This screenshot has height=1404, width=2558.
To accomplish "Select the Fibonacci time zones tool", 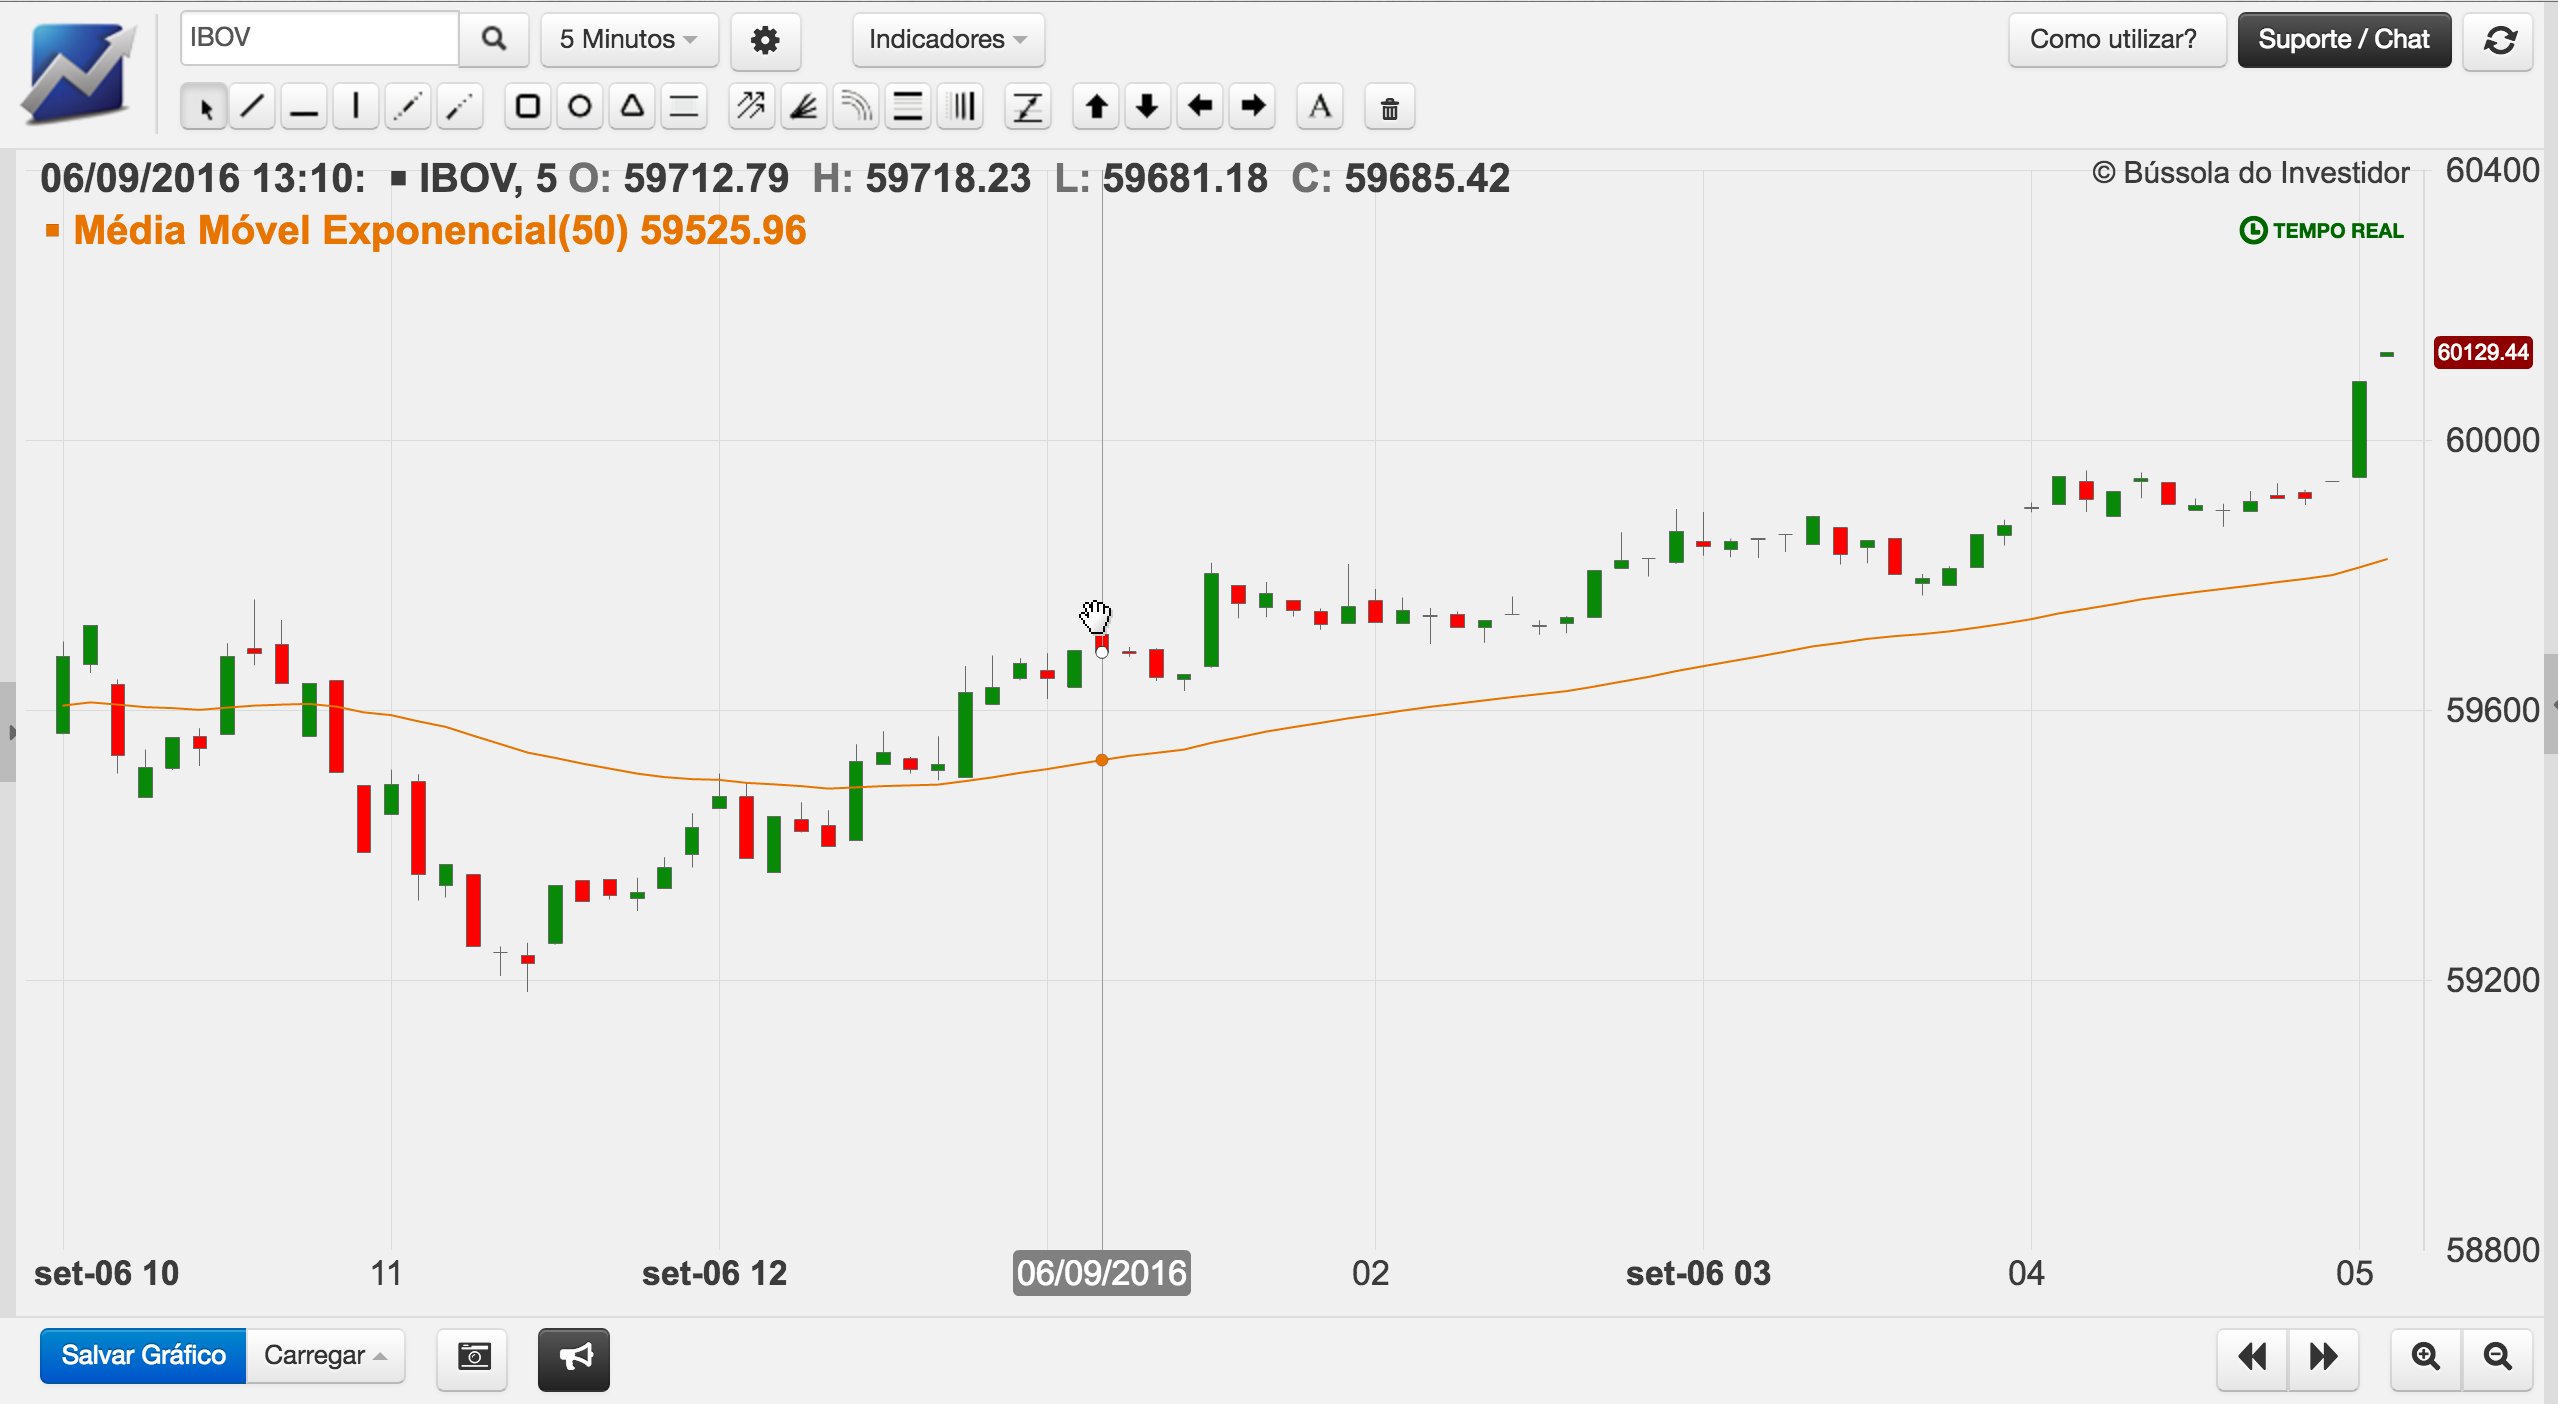I will tap(962, 107).
